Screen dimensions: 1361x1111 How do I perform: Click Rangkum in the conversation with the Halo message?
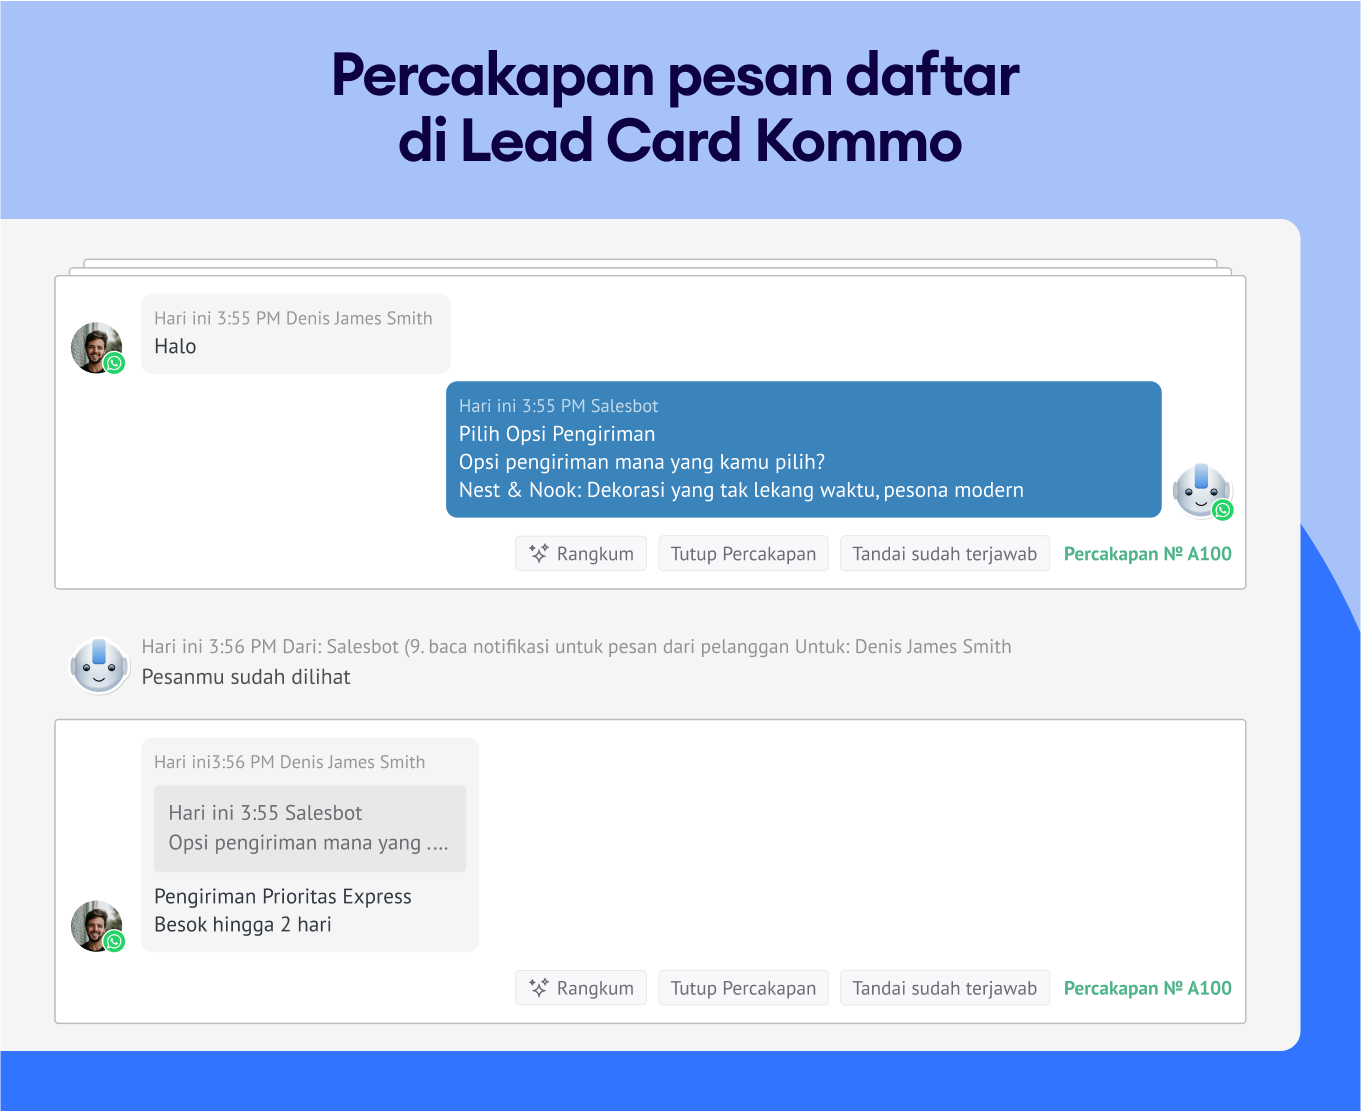pyautogui.click(x=581, y=554)
